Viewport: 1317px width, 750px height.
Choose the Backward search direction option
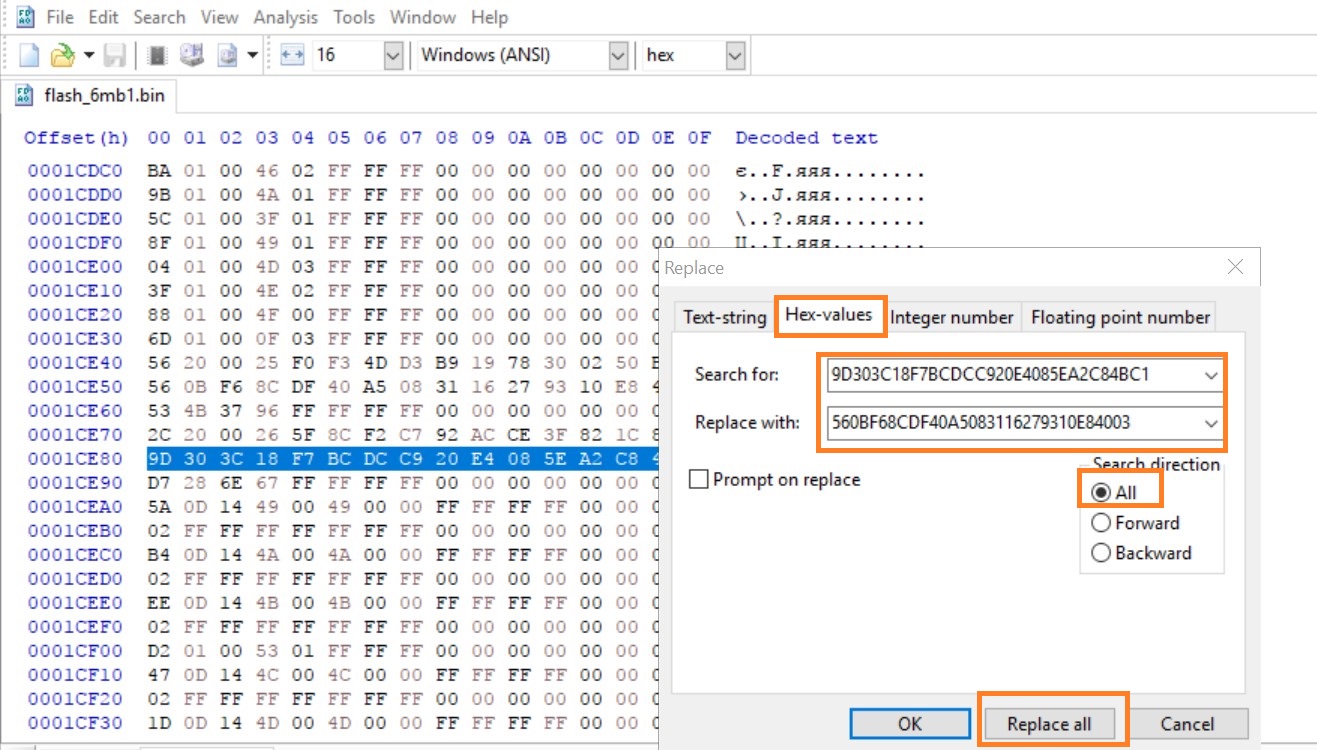click(x=1101, y=553)
